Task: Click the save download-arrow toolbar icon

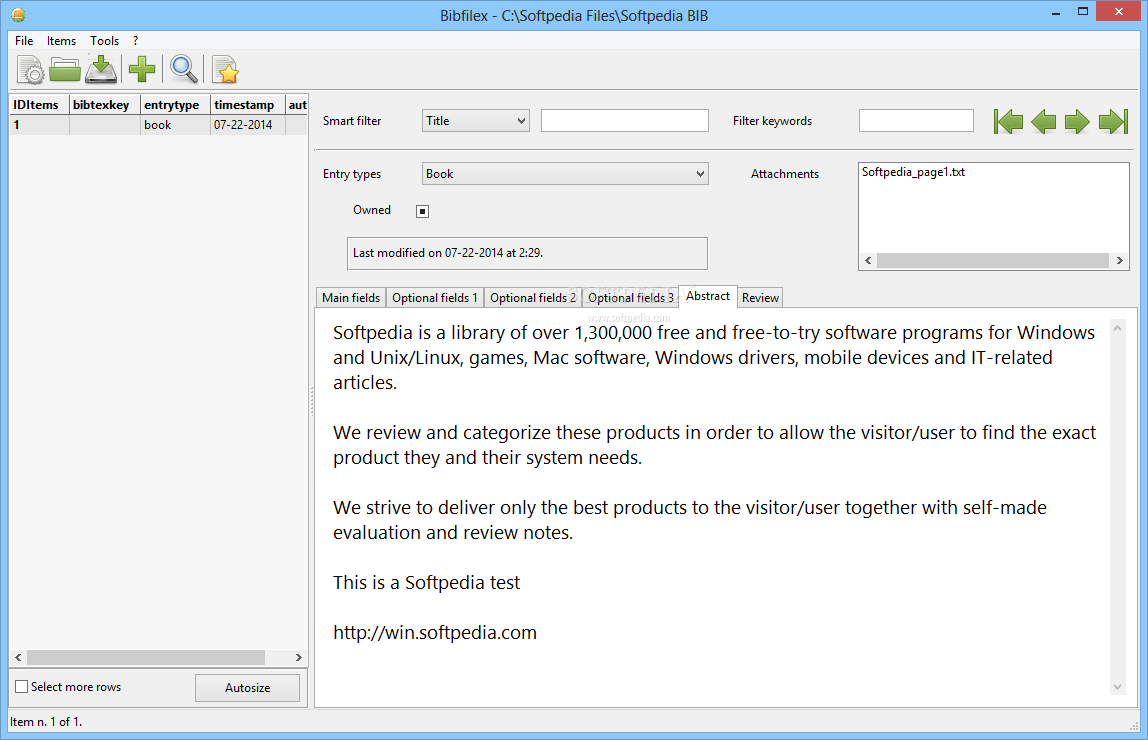Action: (101, 70)
